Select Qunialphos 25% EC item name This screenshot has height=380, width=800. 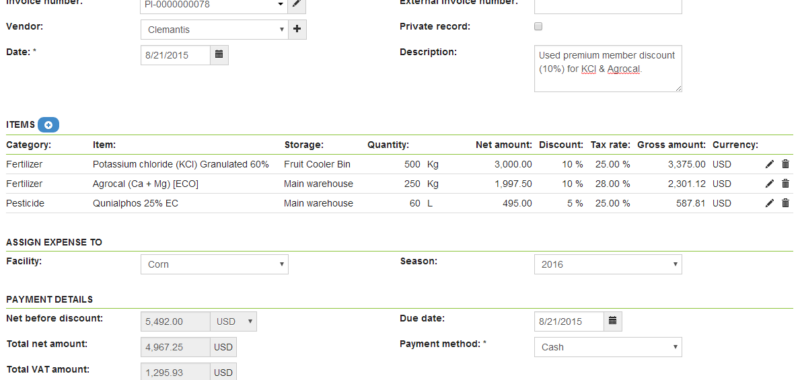tap(135, 203)
